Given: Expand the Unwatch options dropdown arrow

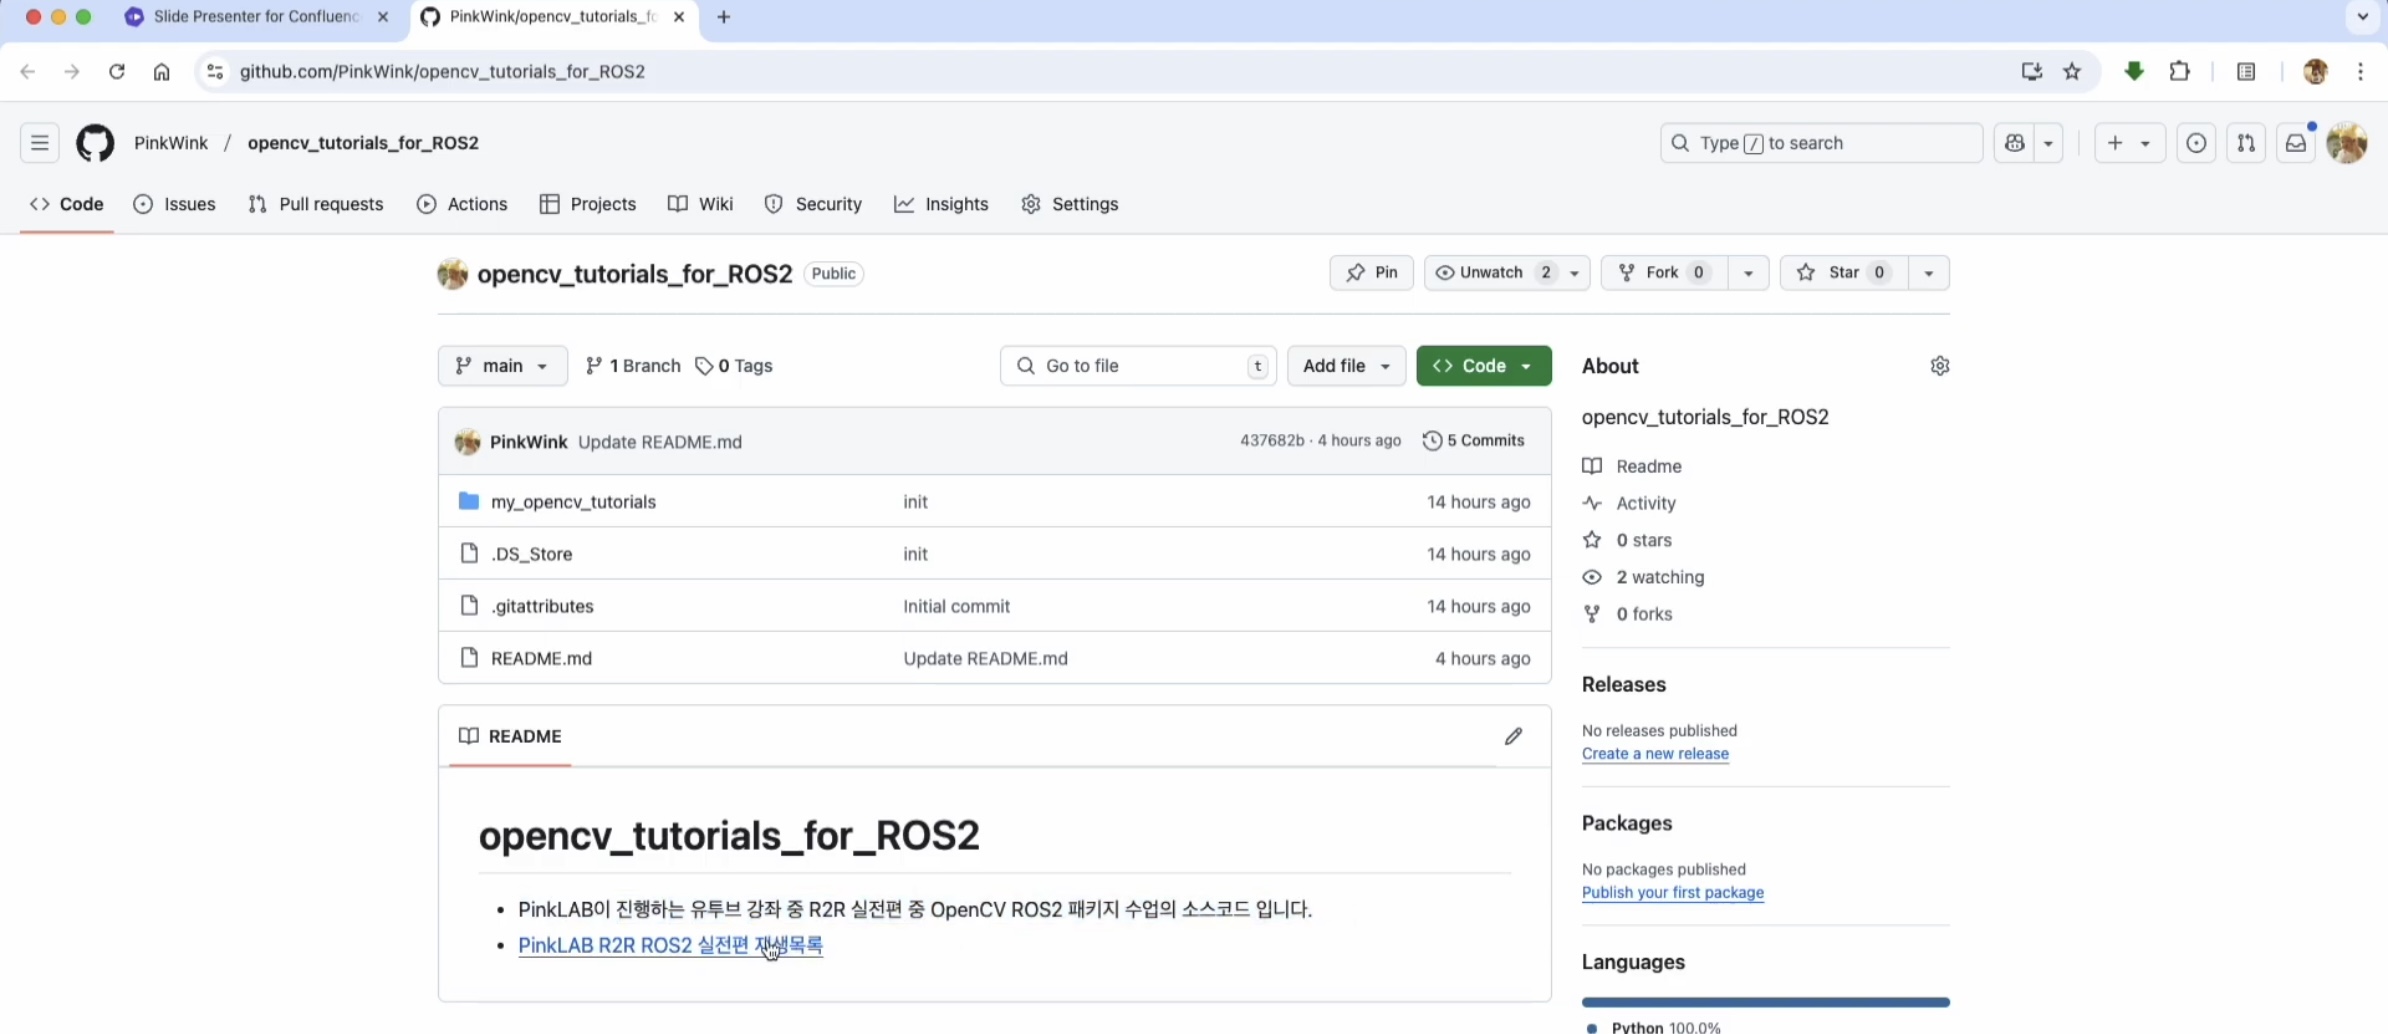Looking at the screenshot, I should [1575, 273].
